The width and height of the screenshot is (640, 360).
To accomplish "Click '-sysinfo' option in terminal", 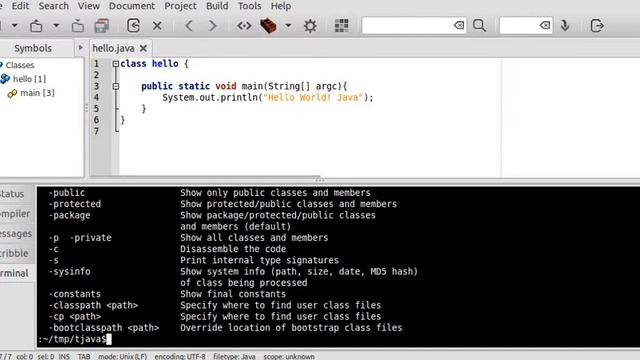I will [x=69, y=271].
